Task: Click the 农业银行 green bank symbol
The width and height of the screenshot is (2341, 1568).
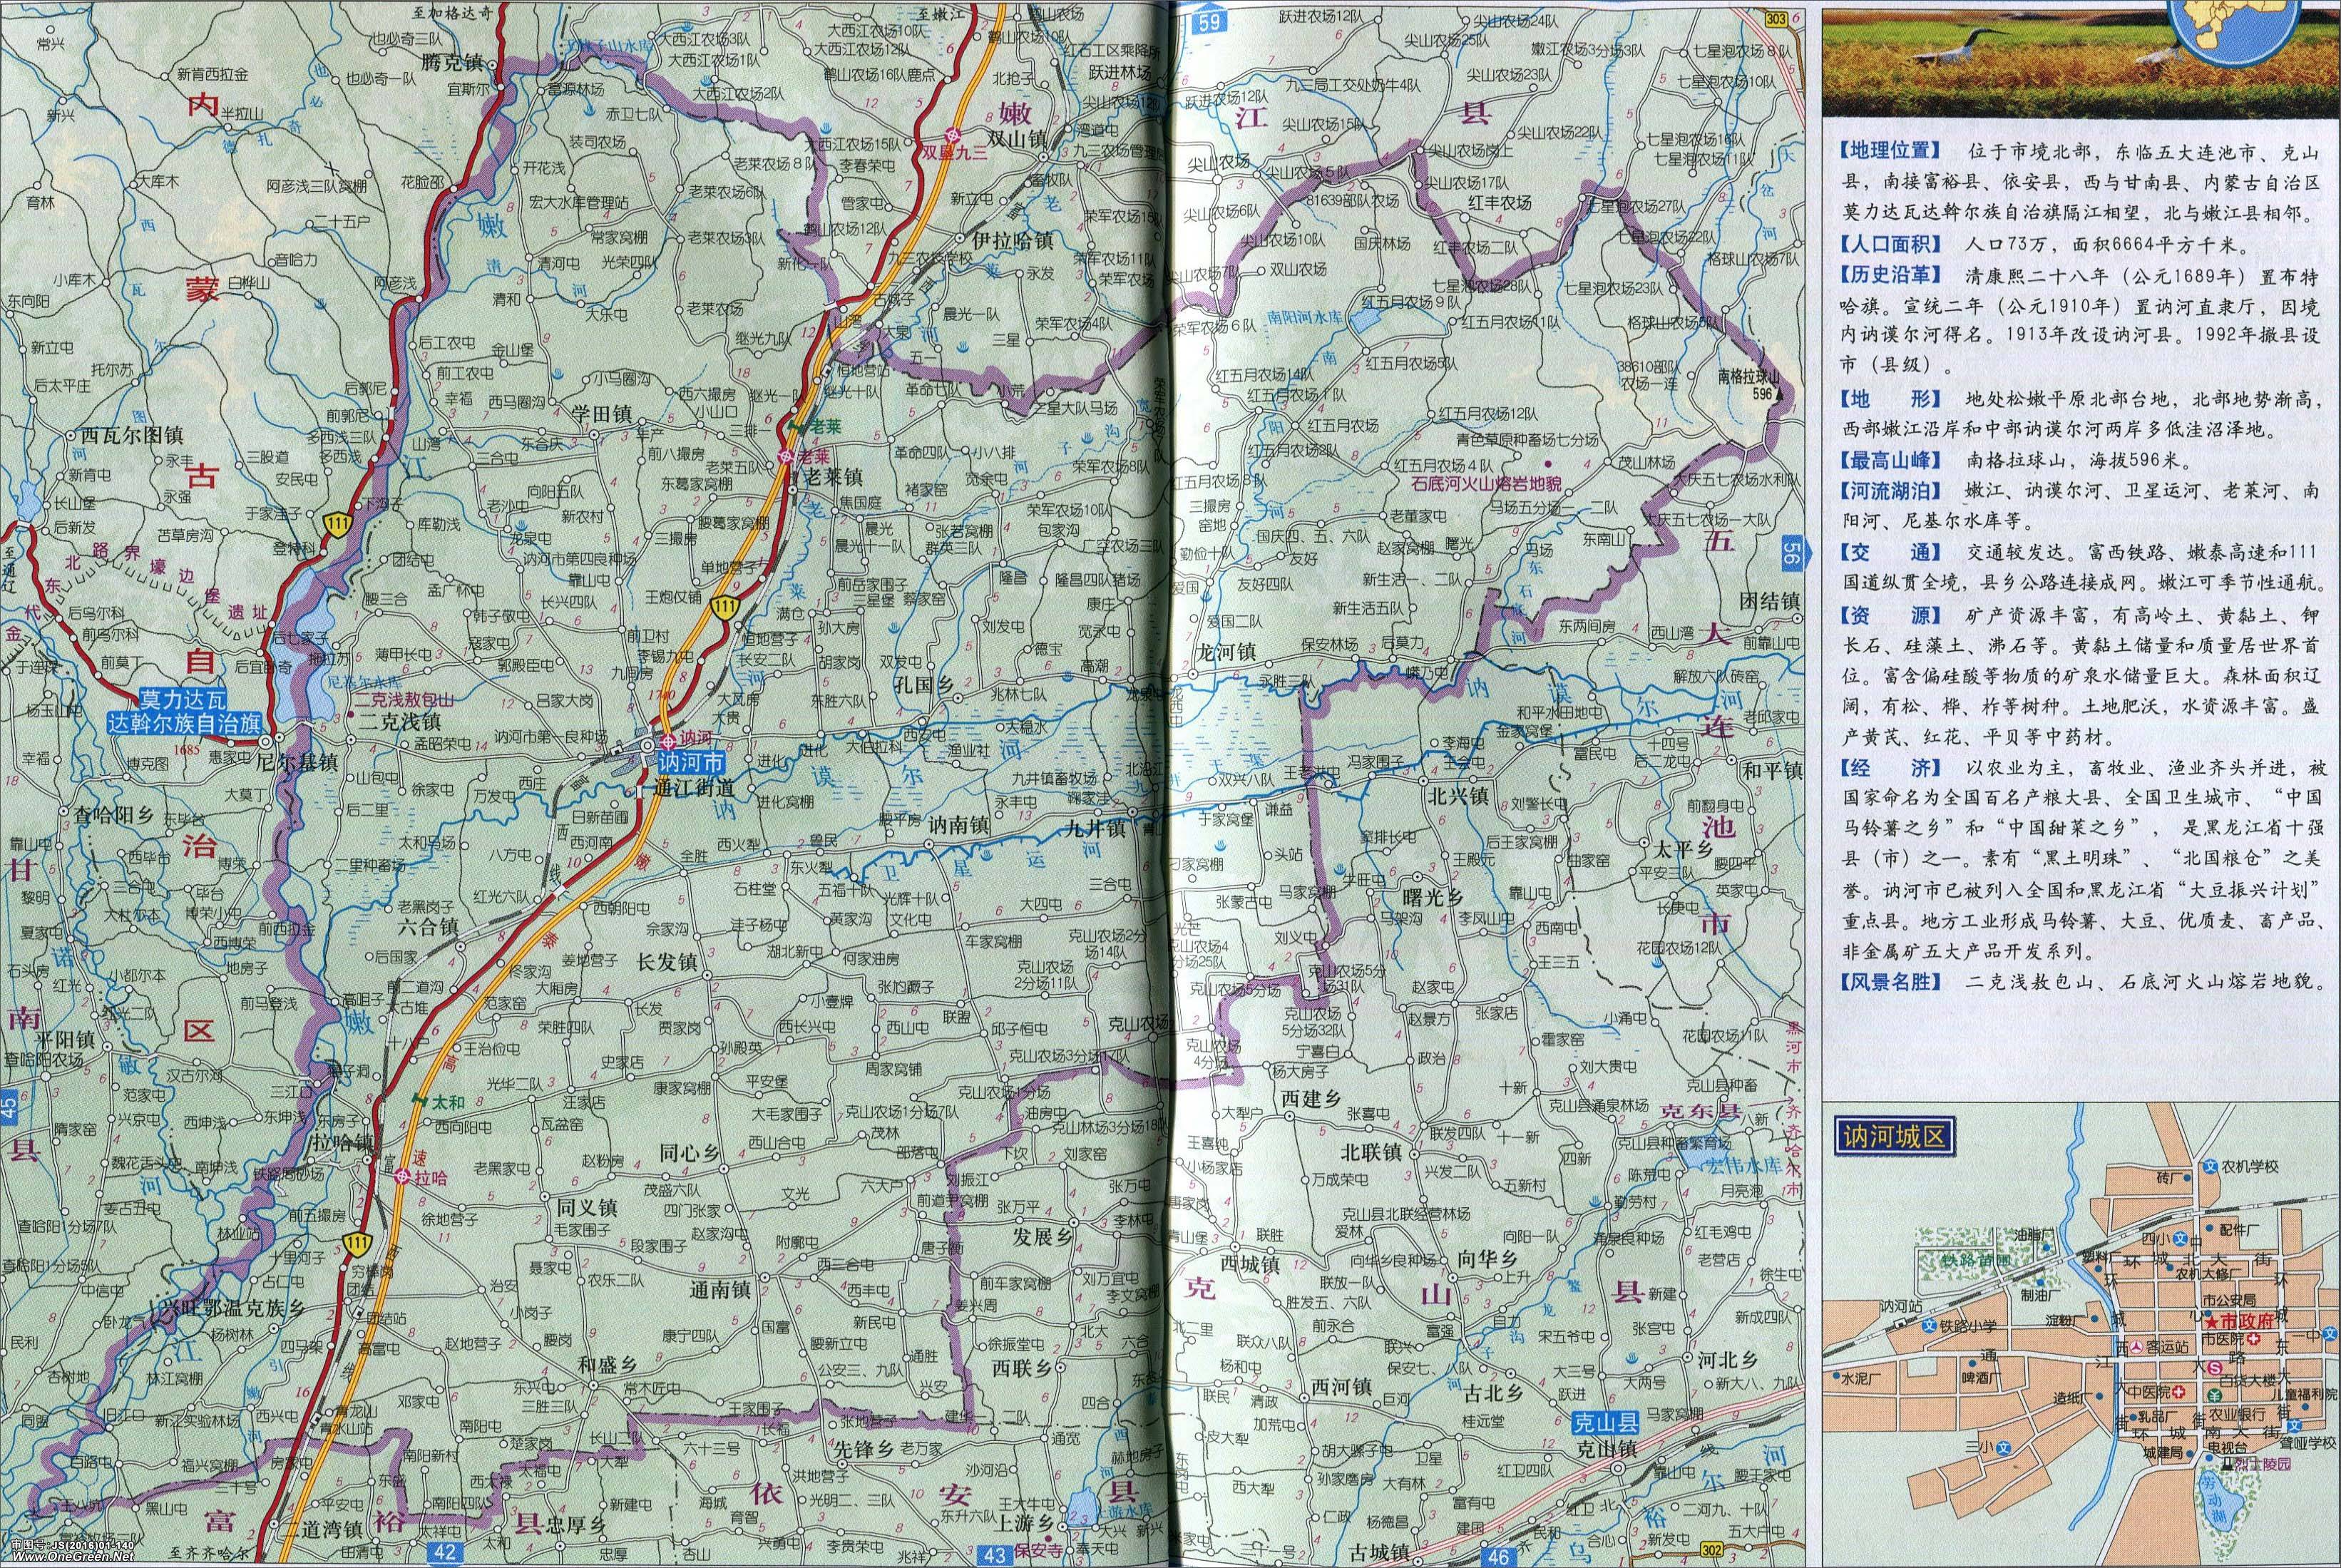Action: coord(2214,1396)
